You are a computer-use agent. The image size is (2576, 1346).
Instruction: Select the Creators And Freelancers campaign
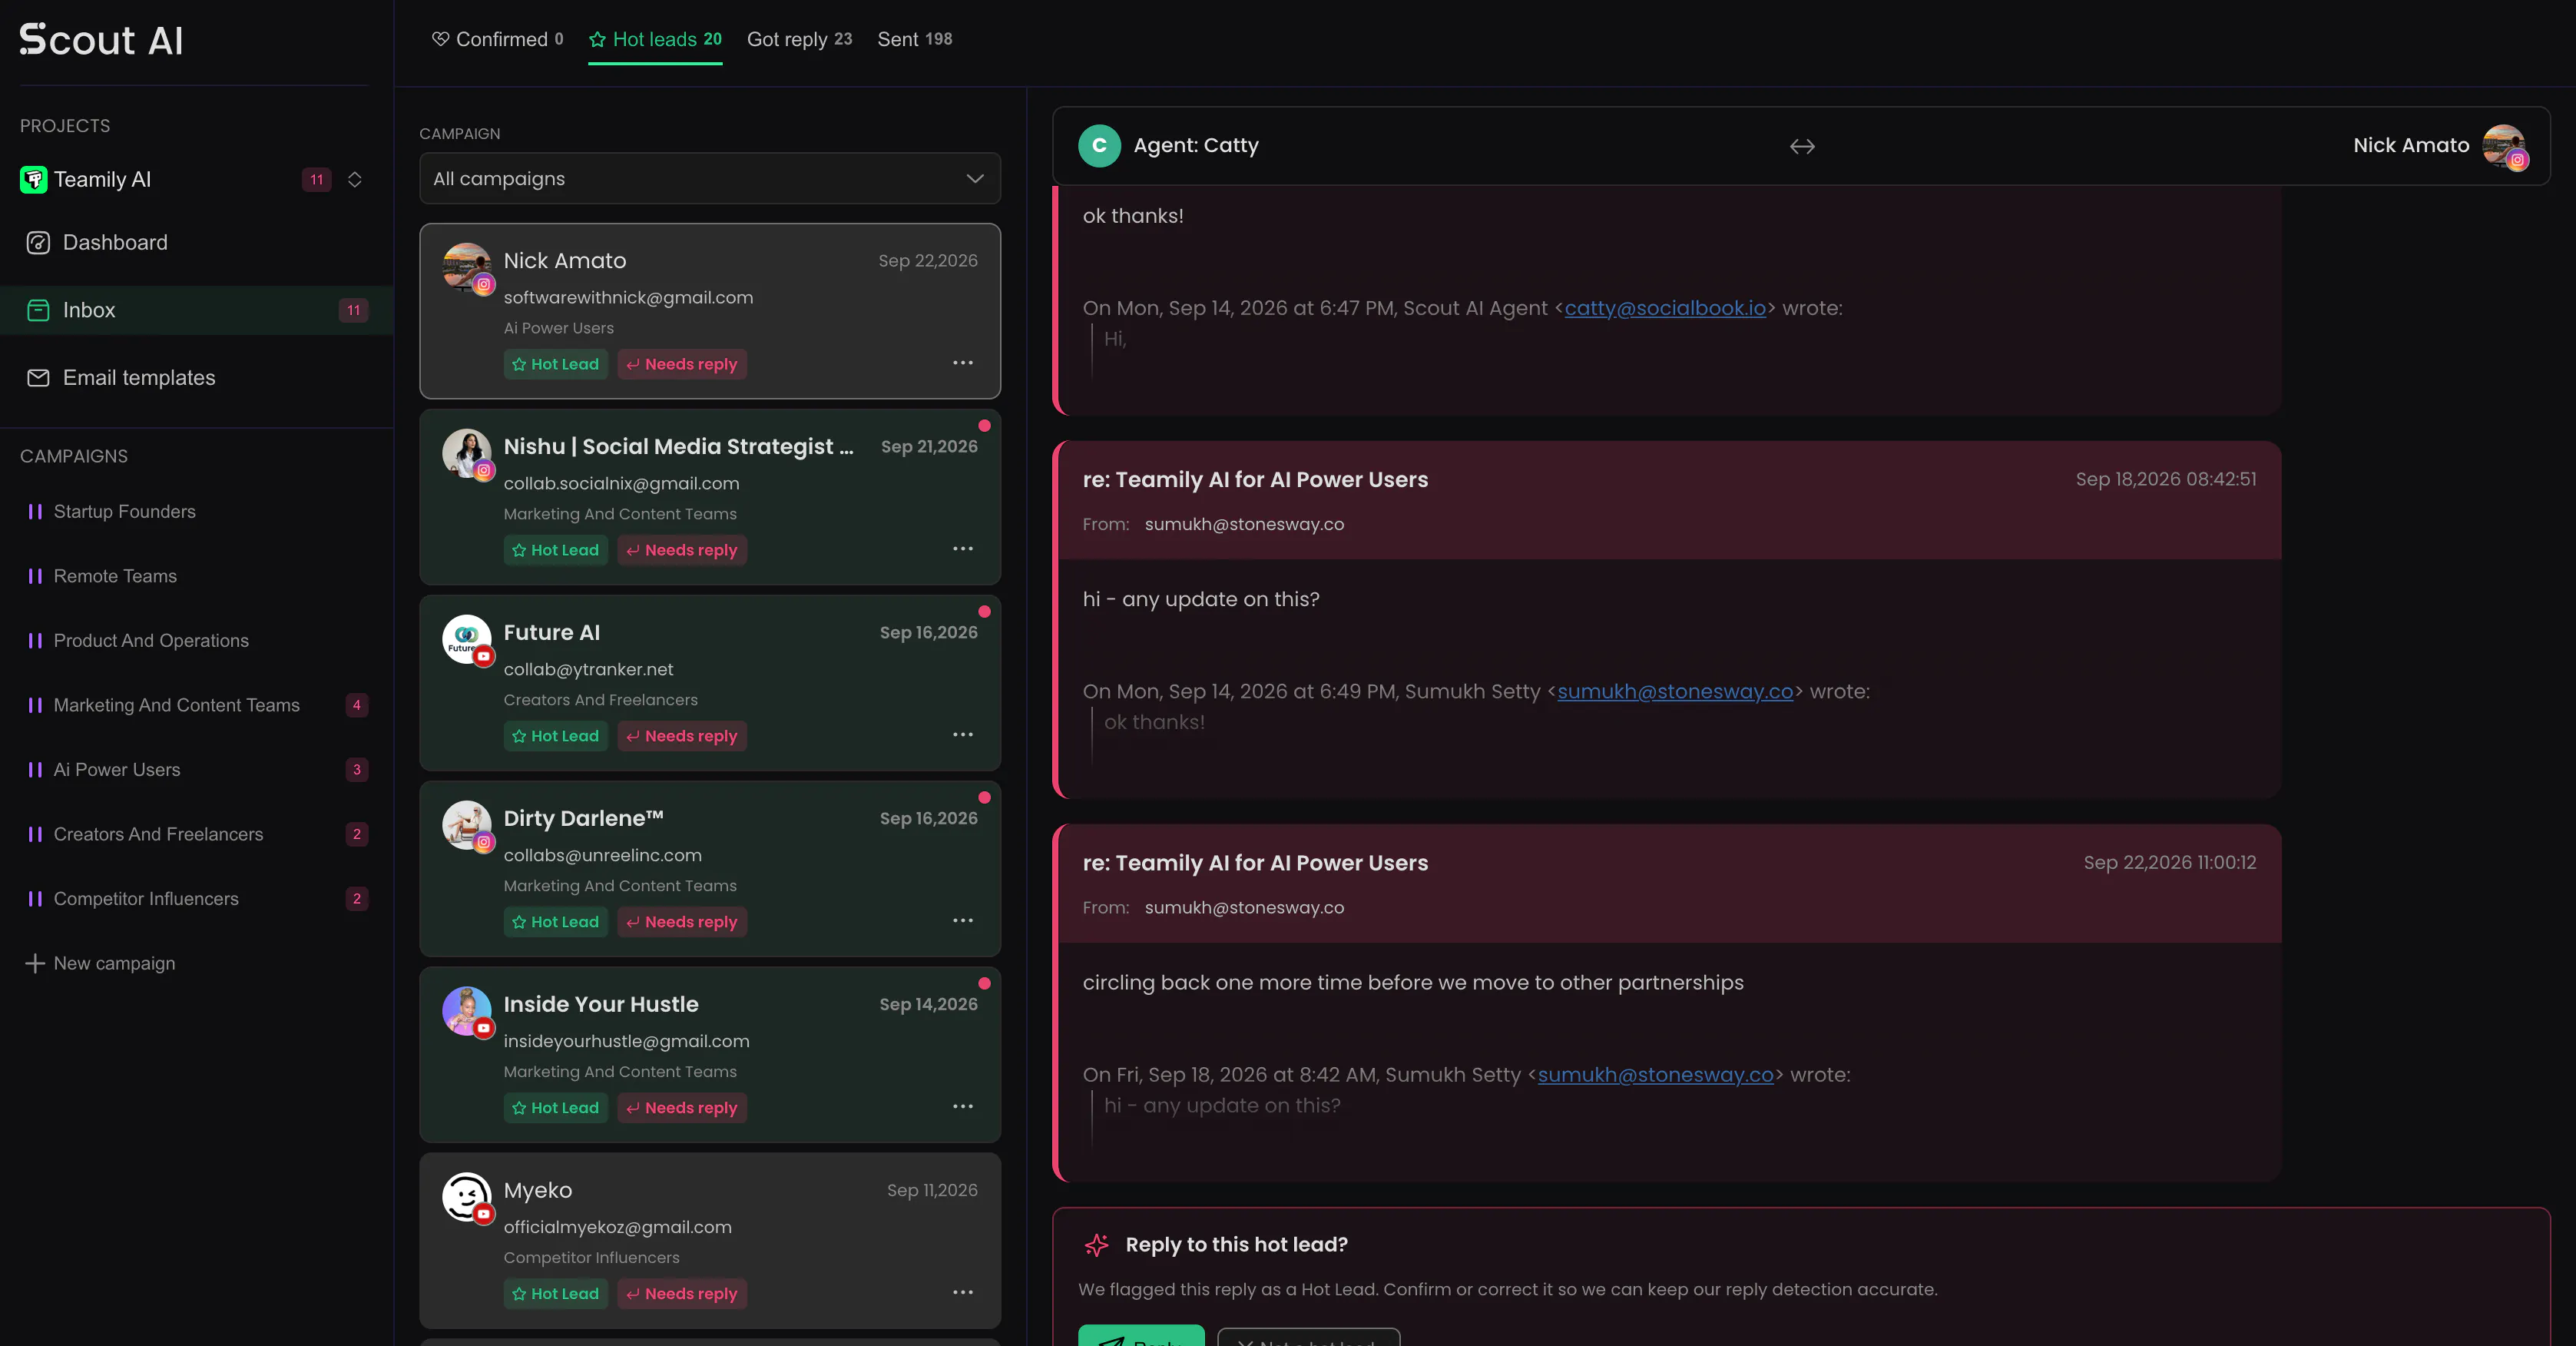pos(158,834)
